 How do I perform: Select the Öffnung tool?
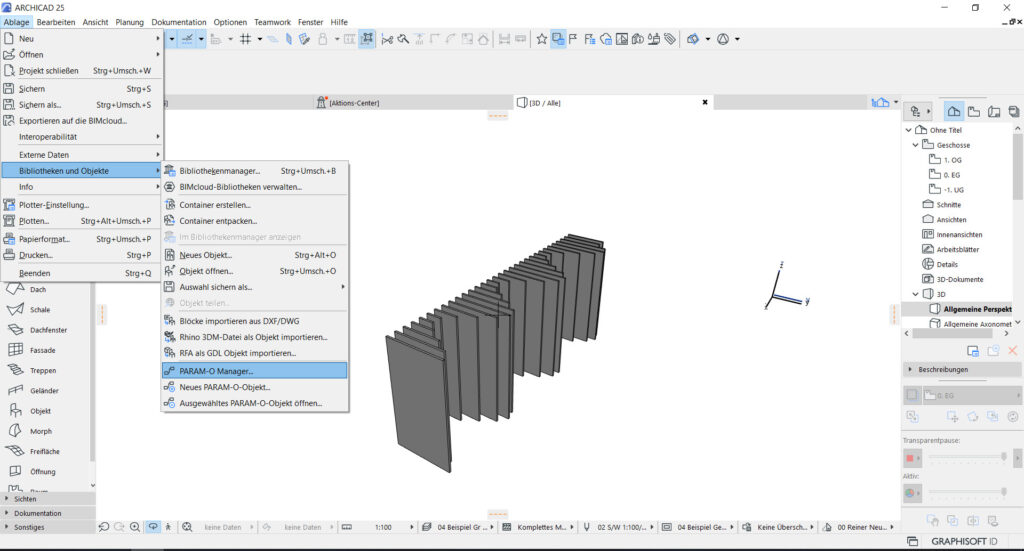[46, 471]
